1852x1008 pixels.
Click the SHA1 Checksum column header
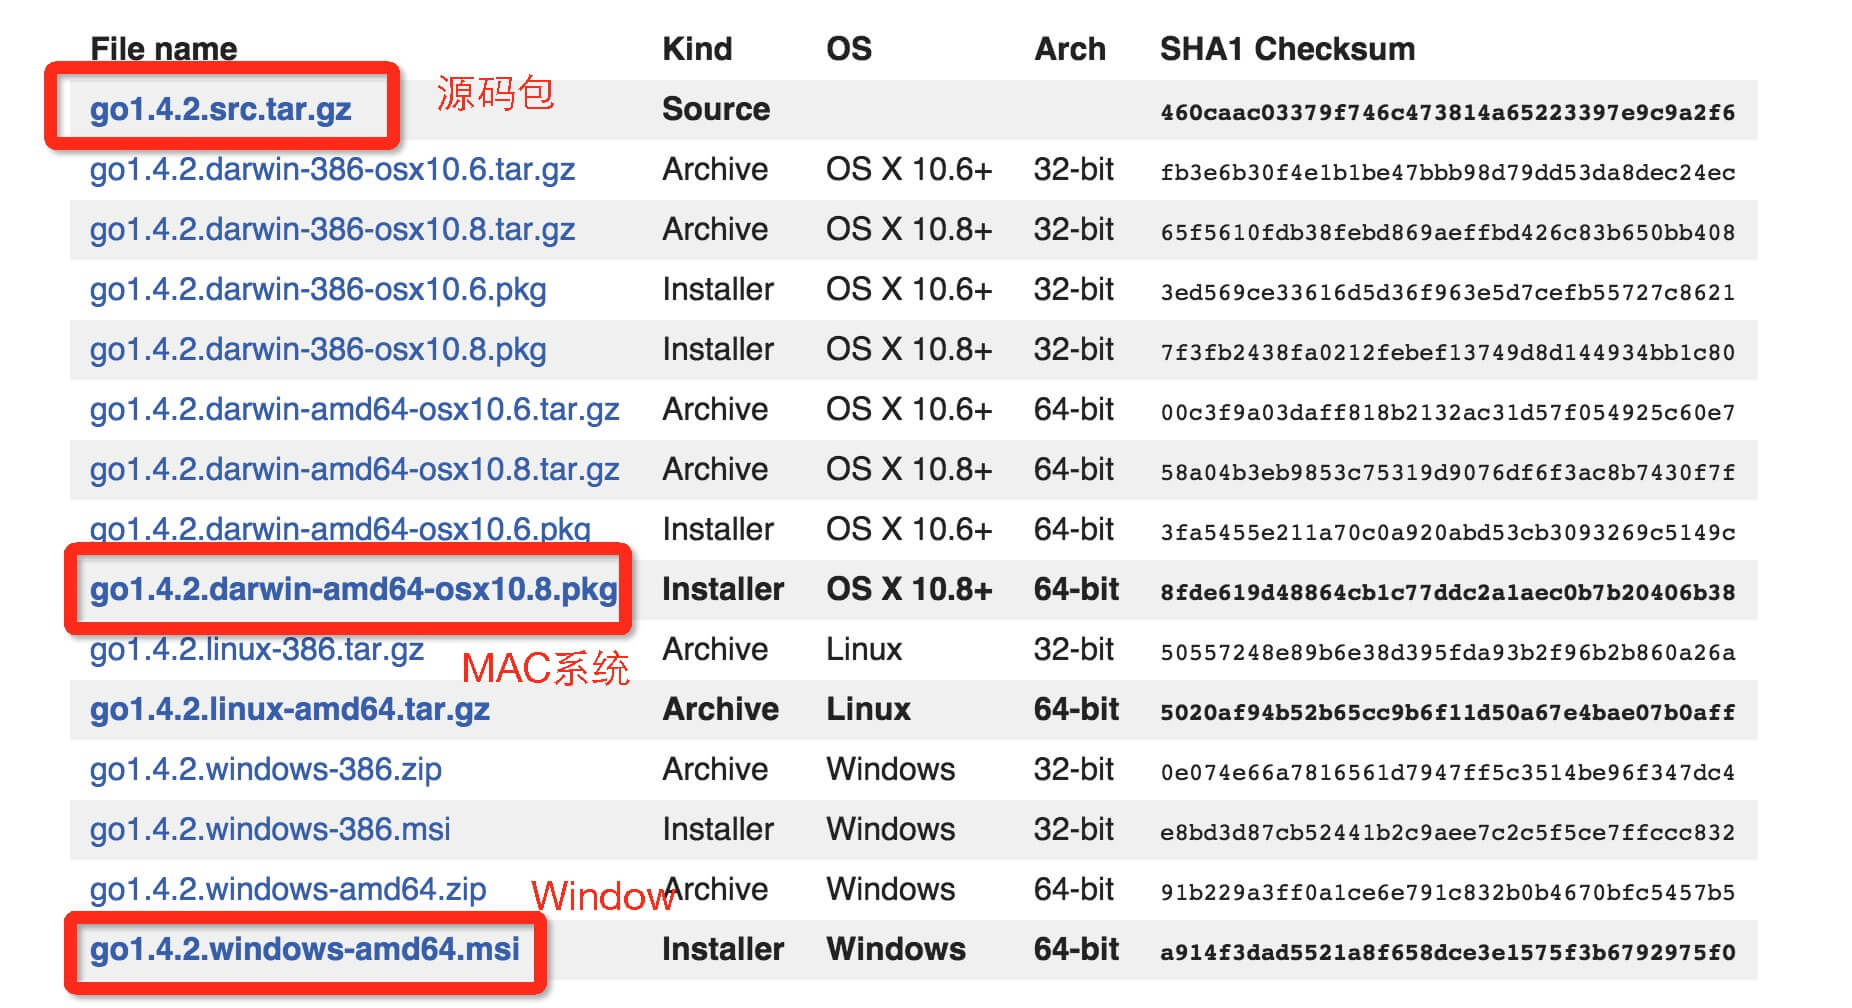pos(1287,49)
